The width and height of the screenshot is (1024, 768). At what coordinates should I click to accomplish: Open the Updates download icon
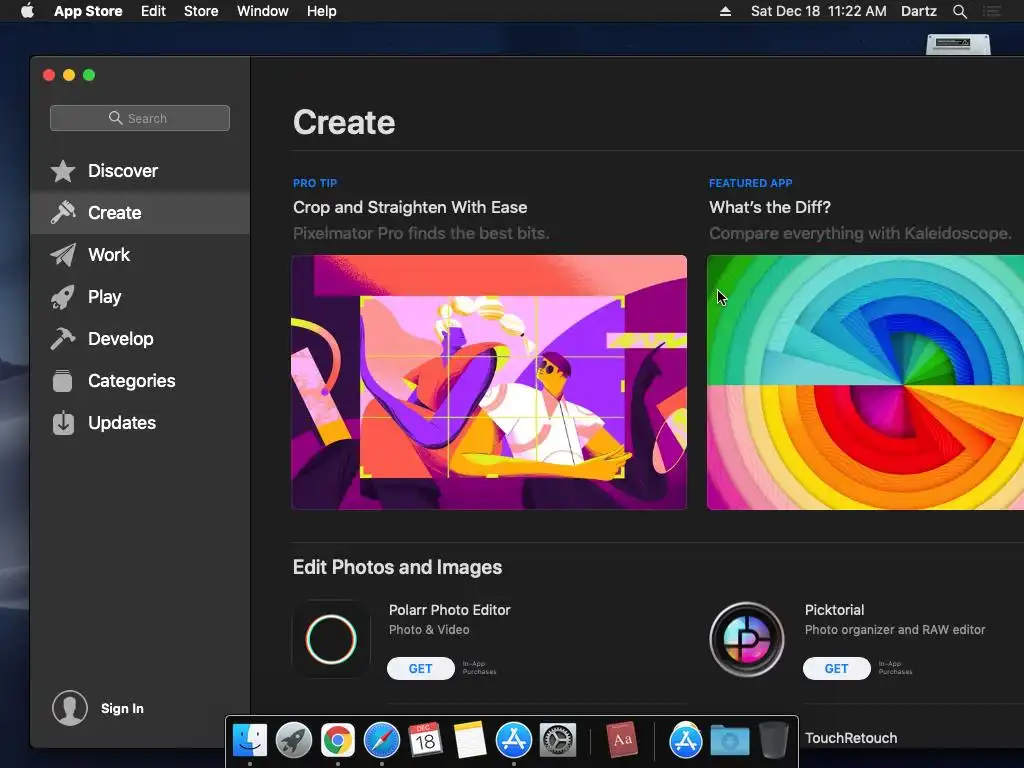coord(63,423)
